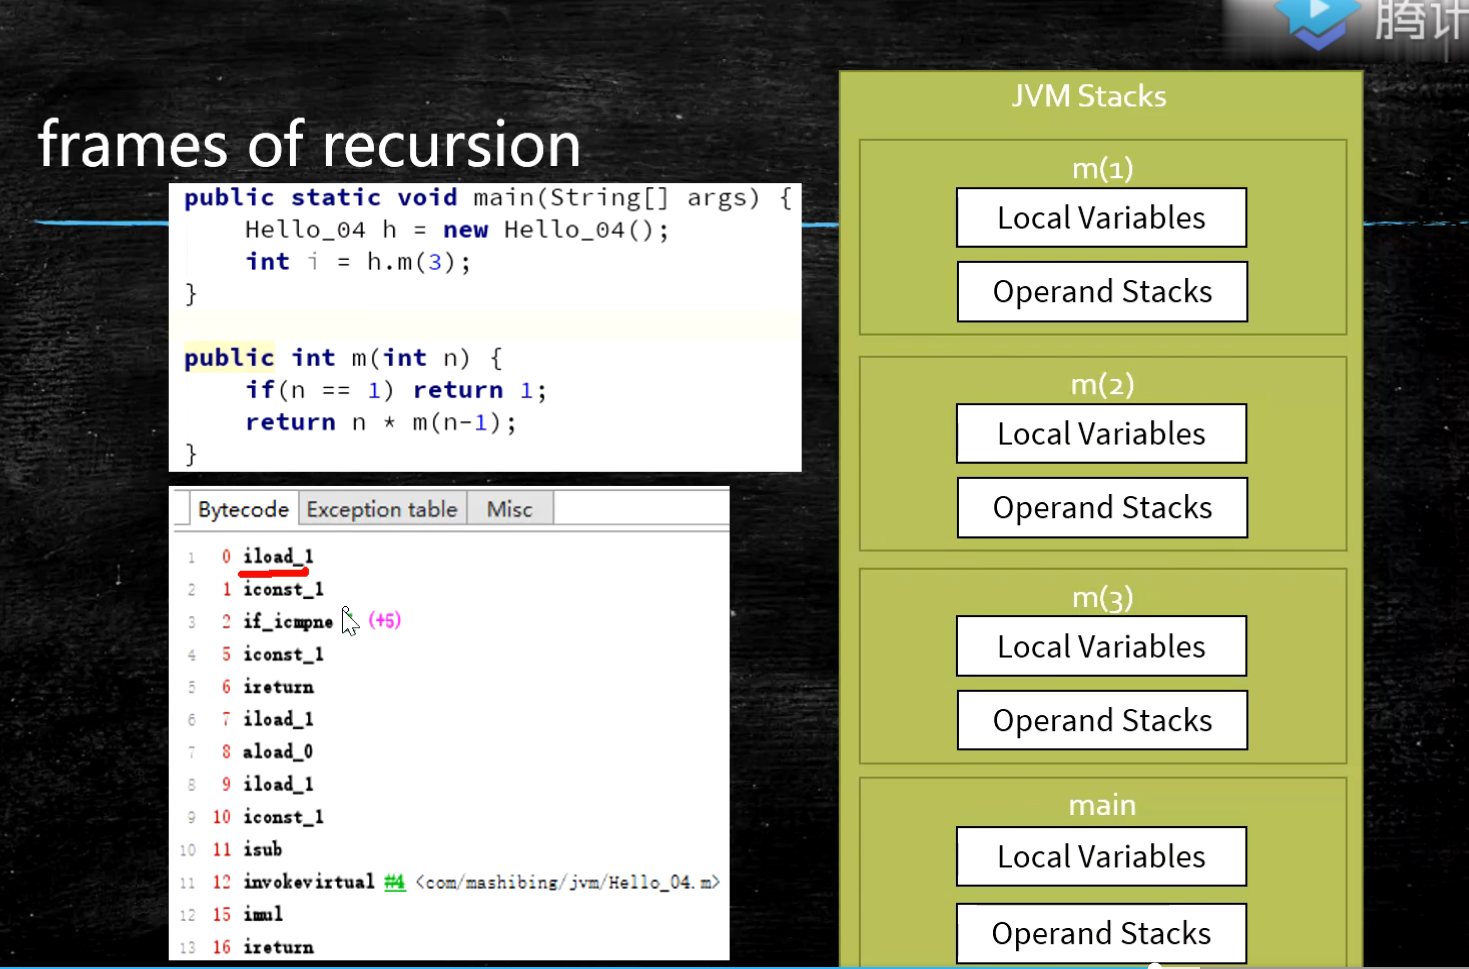The height and width of the screenshot is (969, 1469).
Task: Click Operand Stacks box in m(2) frame
Action: click(x=1102, y=508)
